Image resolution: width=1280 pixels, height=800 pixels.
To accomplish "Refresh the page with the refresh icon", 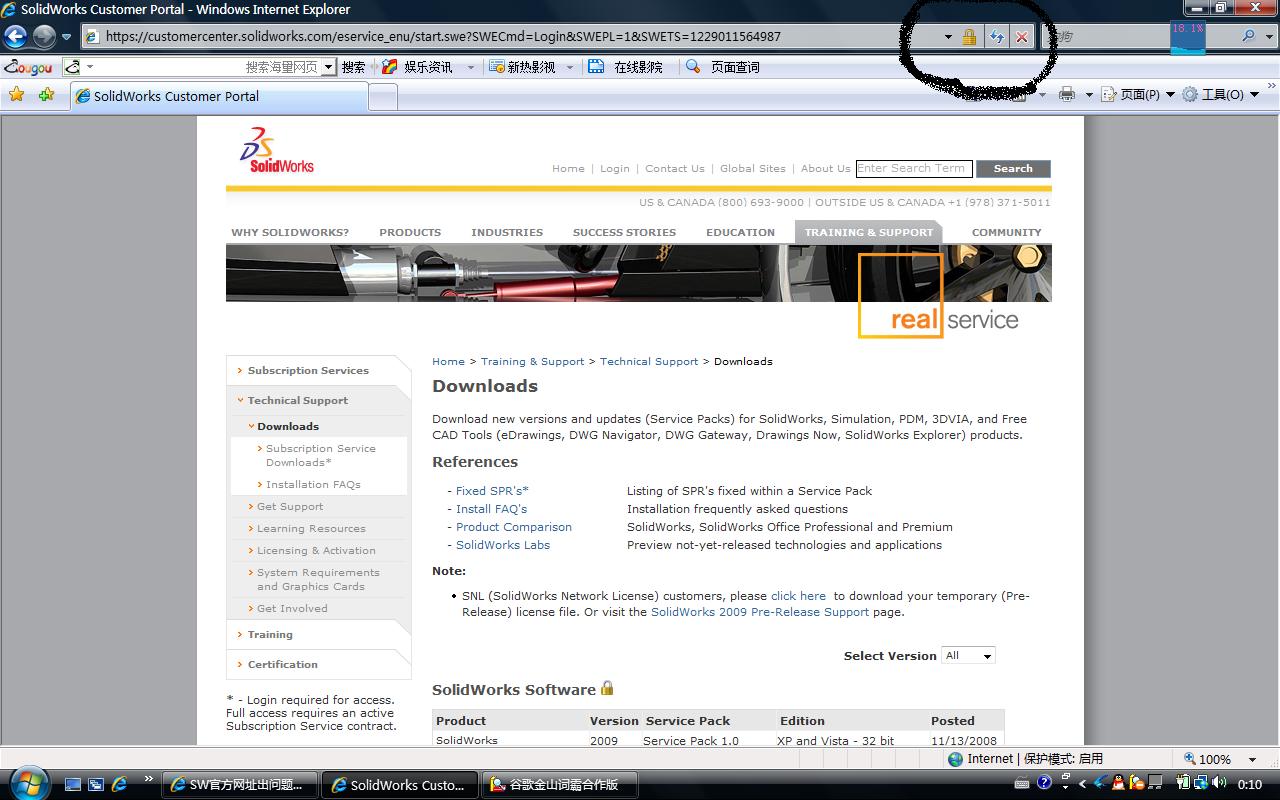I will pos(996,37).
